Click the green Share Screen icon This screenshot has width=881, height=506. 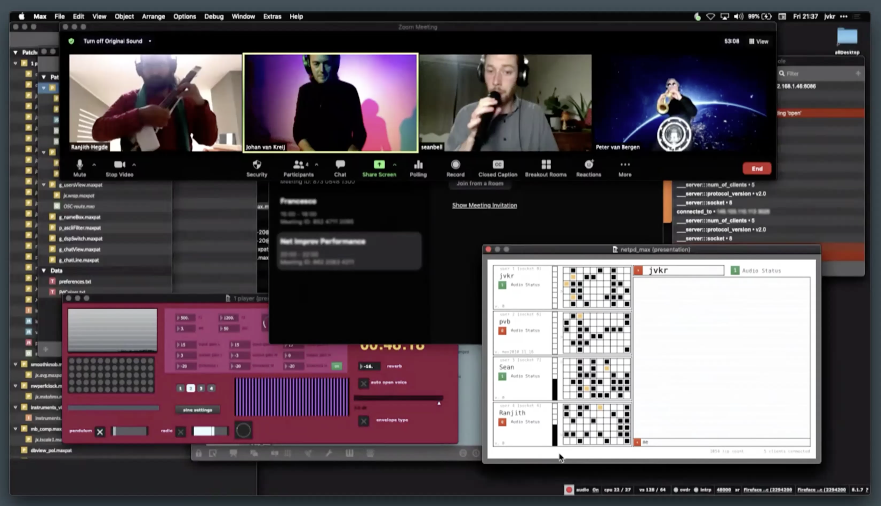[379, 164]
